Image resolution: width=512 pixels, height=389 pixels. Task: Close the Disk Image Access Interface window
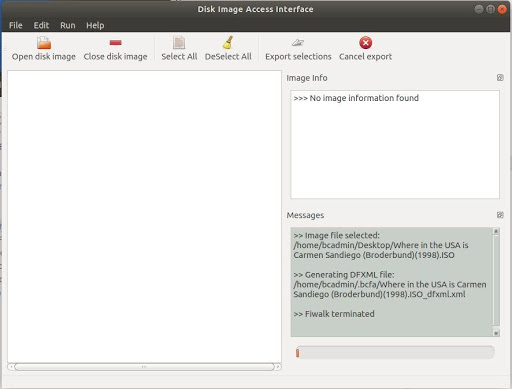coord(502,9)
